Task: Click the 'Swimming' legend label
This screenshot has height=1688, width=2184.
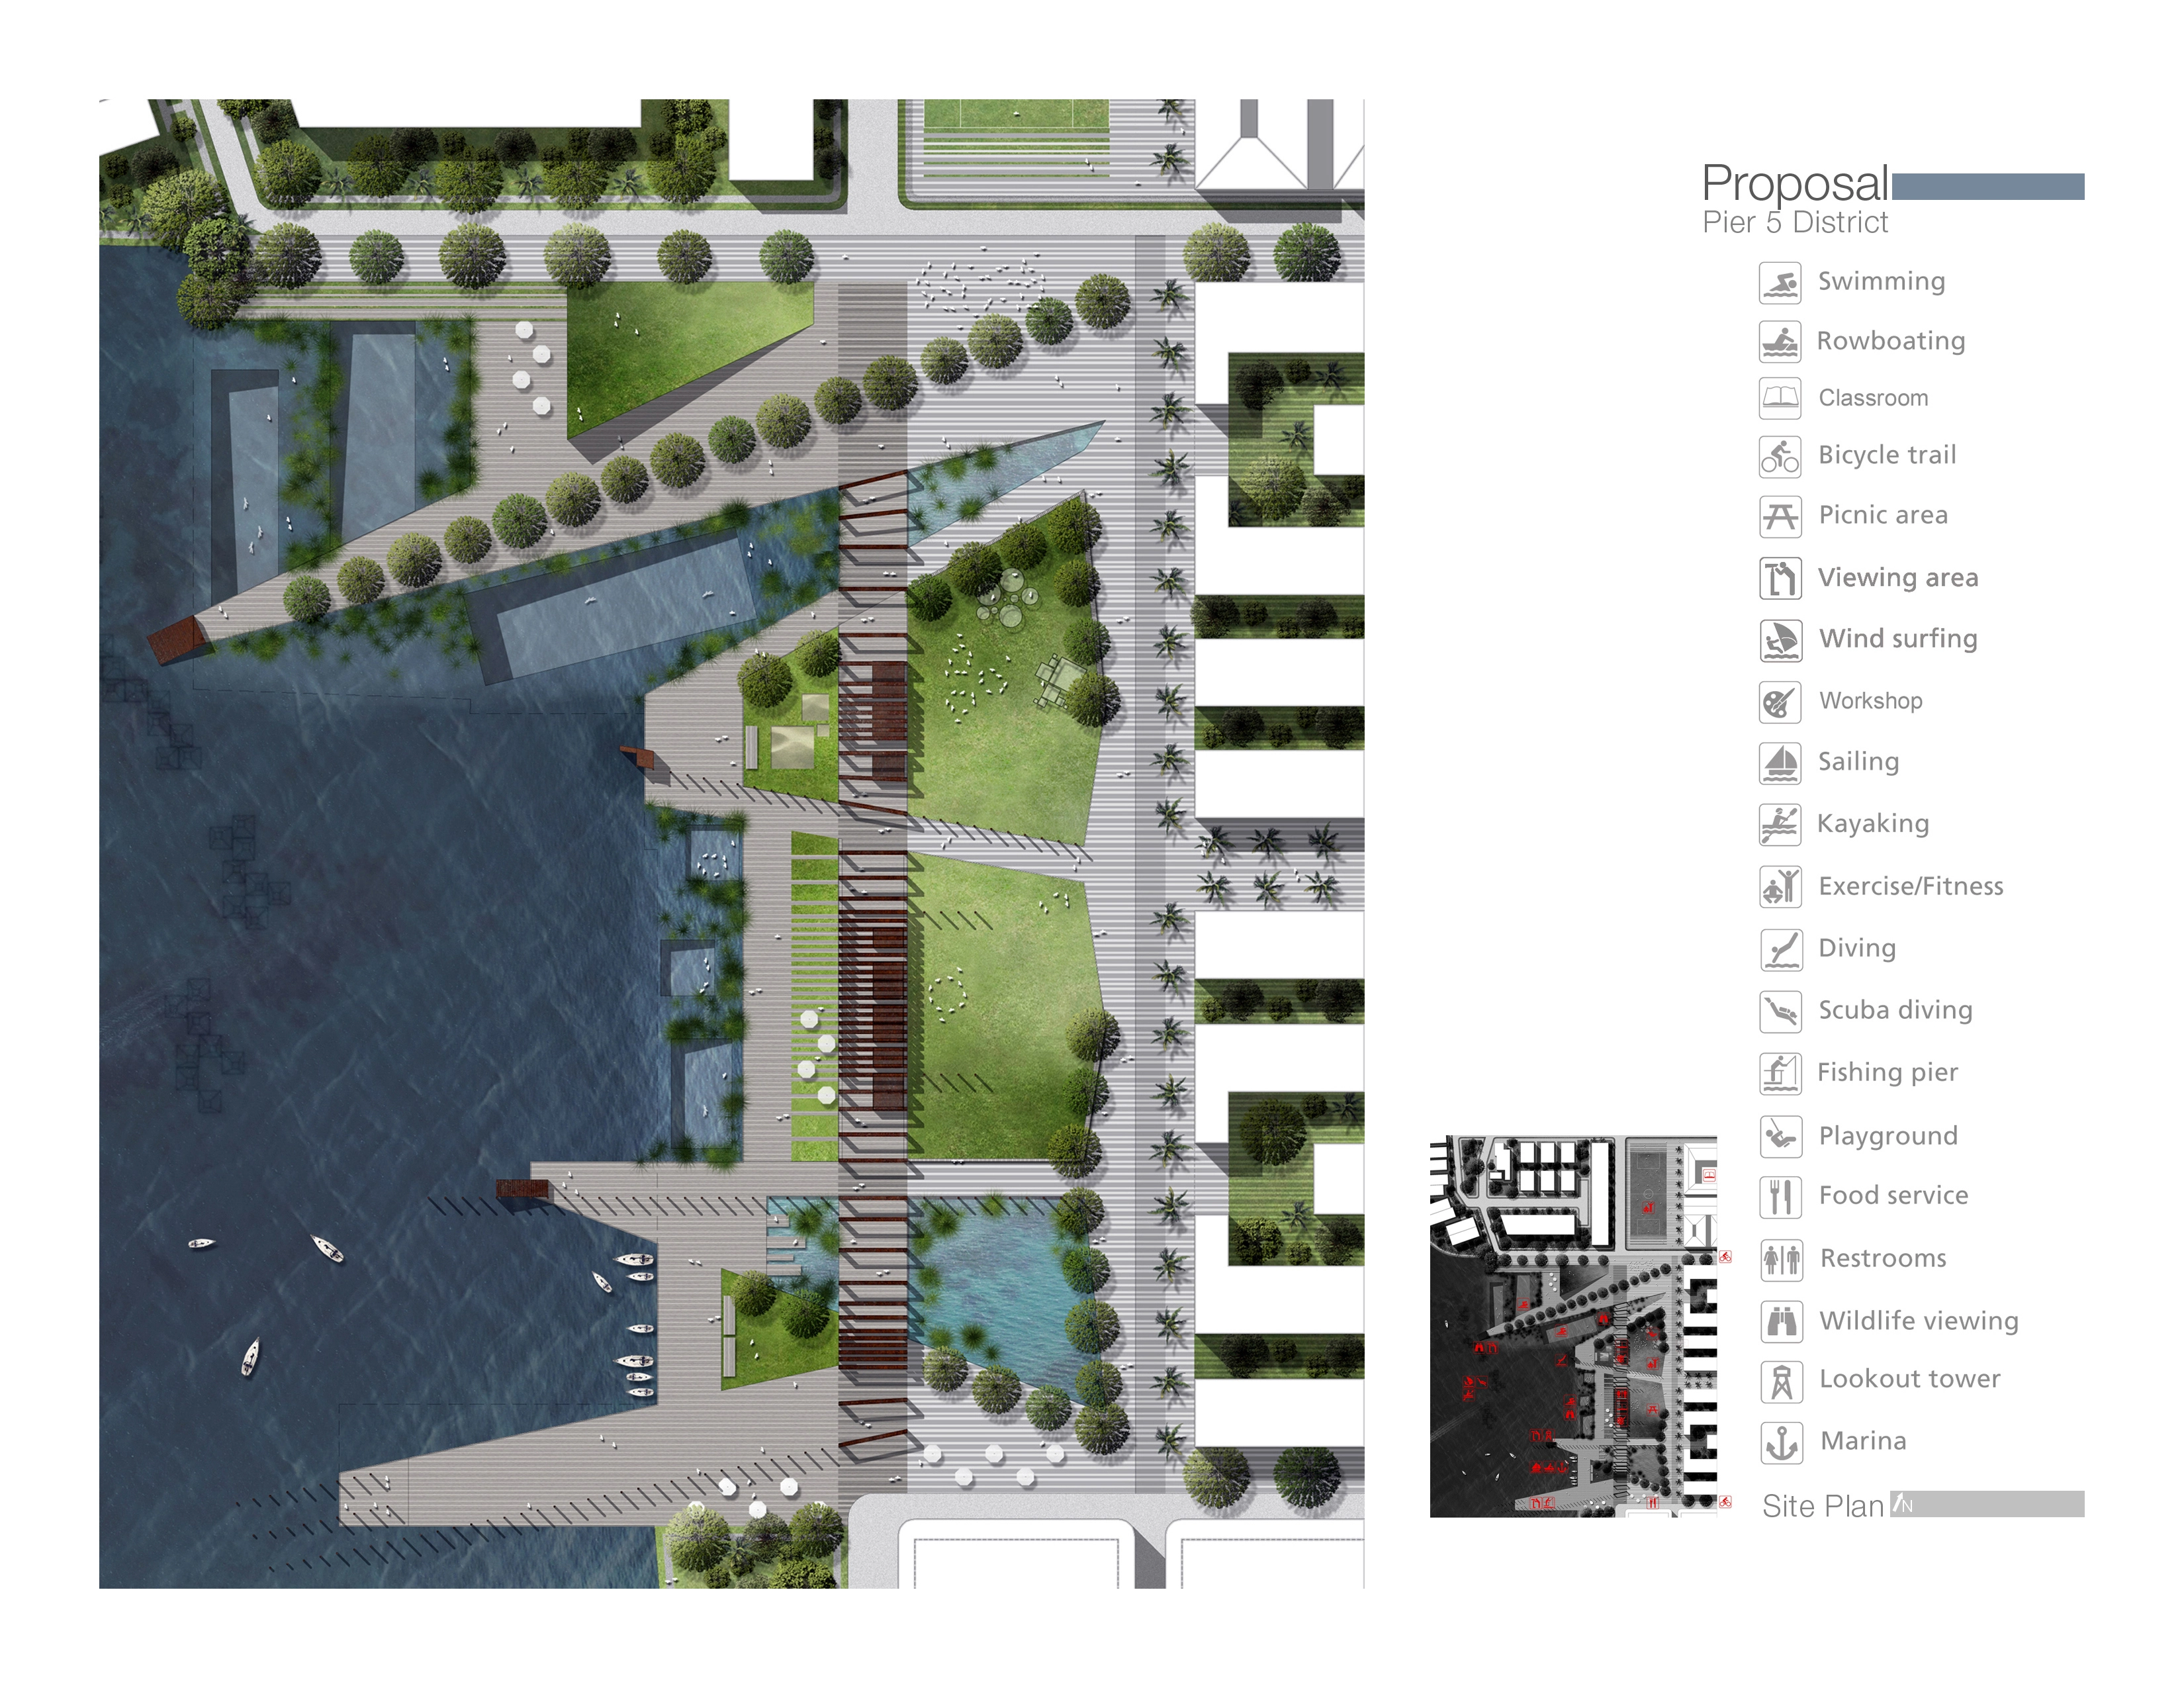Action: (x=1881, y=282)
